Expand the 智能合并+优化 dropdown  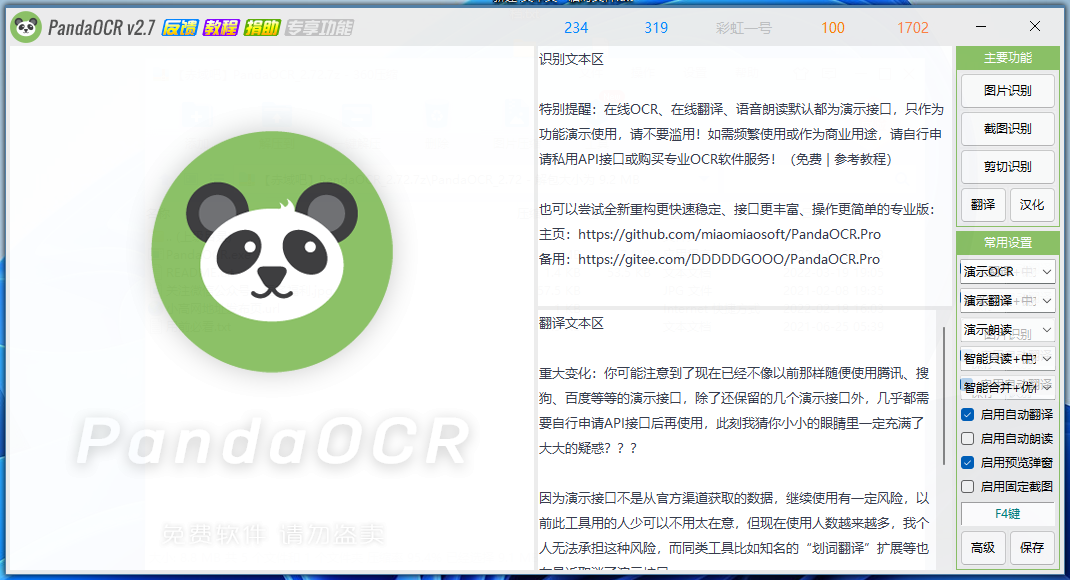tap(1007, 388)
